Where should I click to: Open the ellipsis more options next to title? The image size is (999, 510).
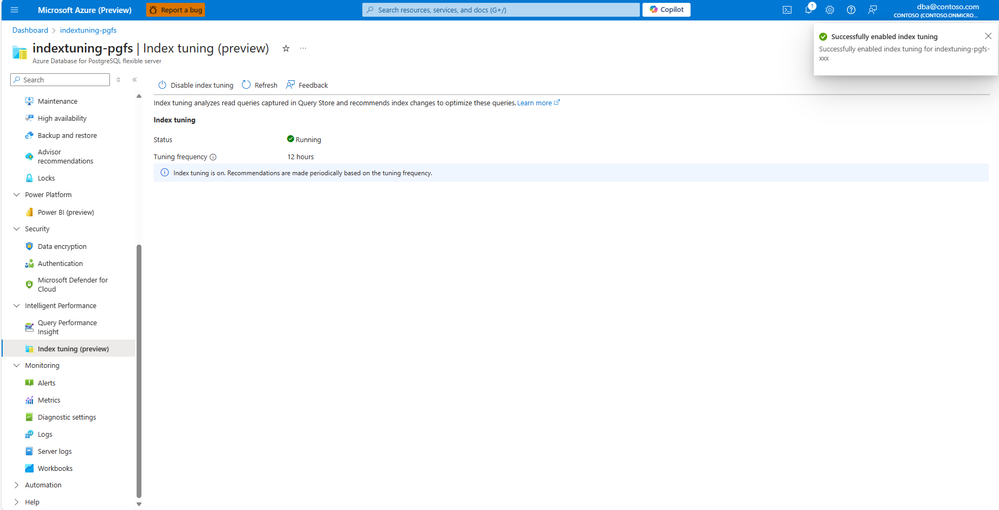click(303, 48)
